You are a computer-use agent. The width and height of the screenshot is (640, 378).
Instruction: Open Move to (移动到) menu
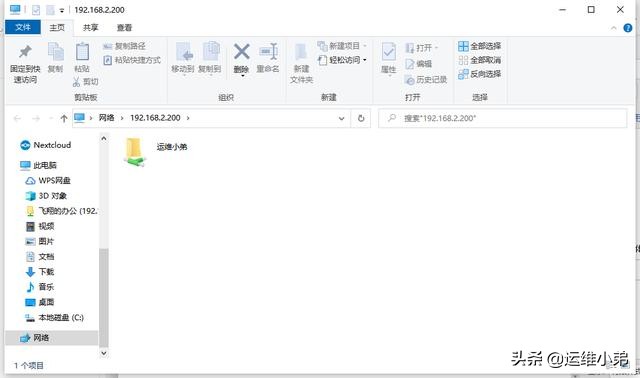183,58
